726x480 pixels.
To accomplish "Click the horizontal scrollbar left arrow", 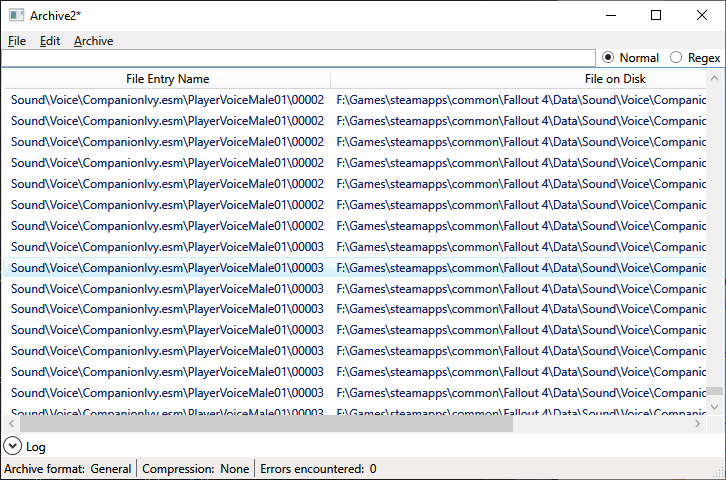I will 12,423.
